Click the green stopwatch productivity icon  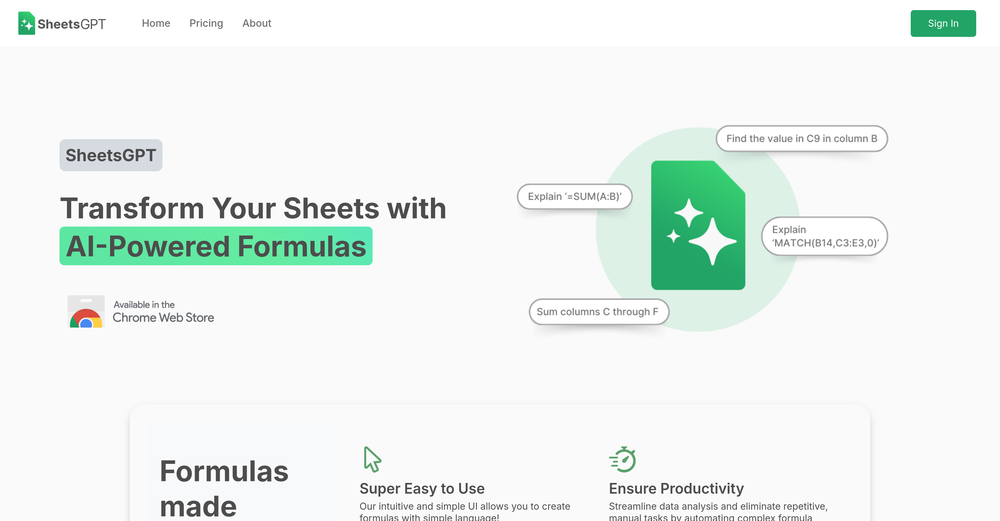[x=623, y=459]
